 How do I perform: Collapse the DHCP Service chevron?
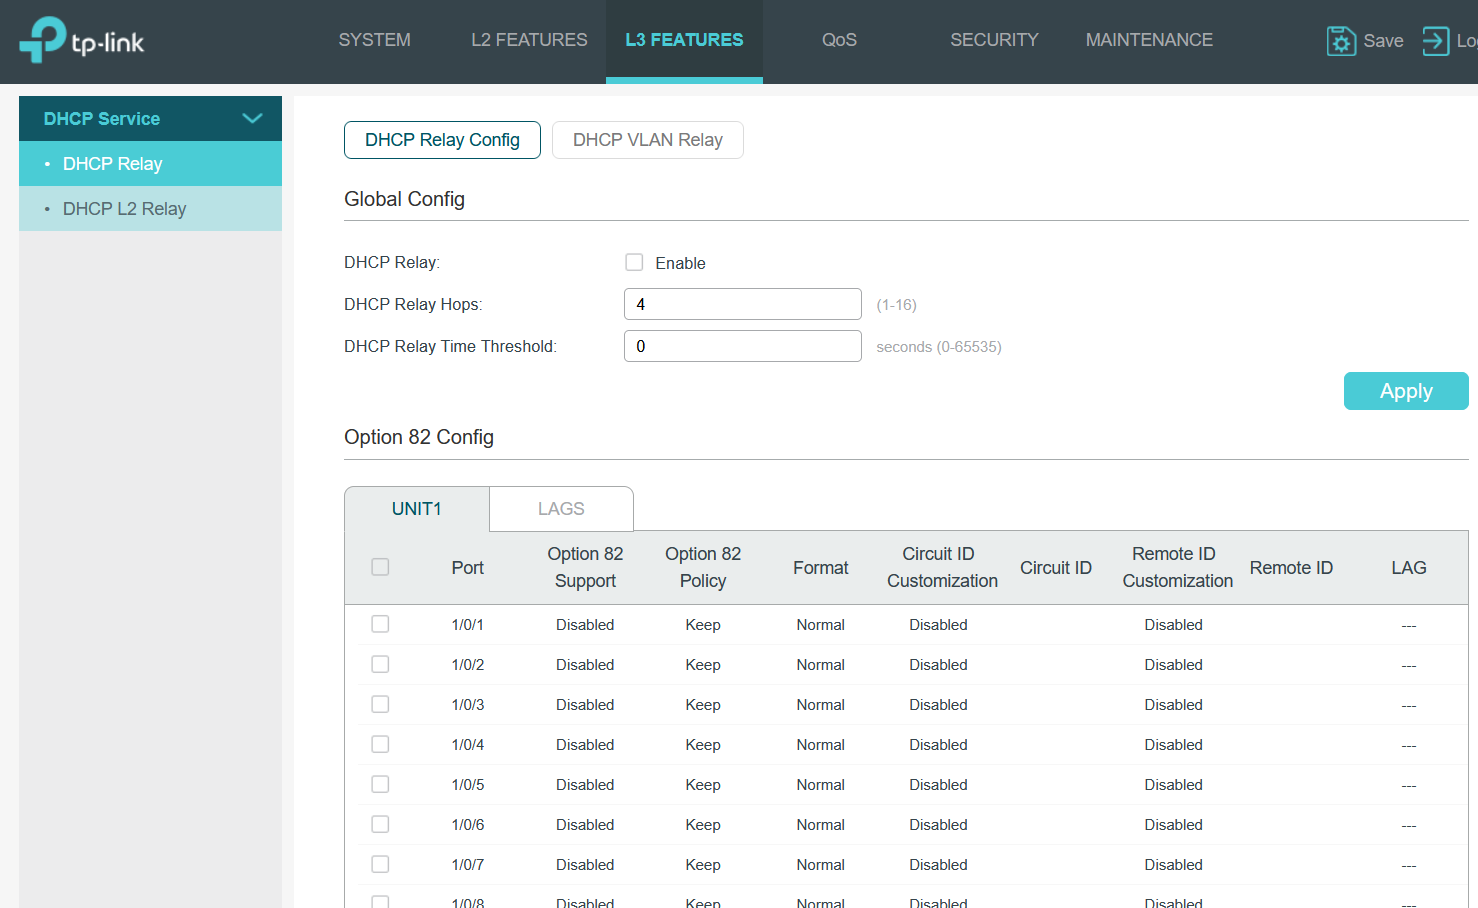coord(252,118)
